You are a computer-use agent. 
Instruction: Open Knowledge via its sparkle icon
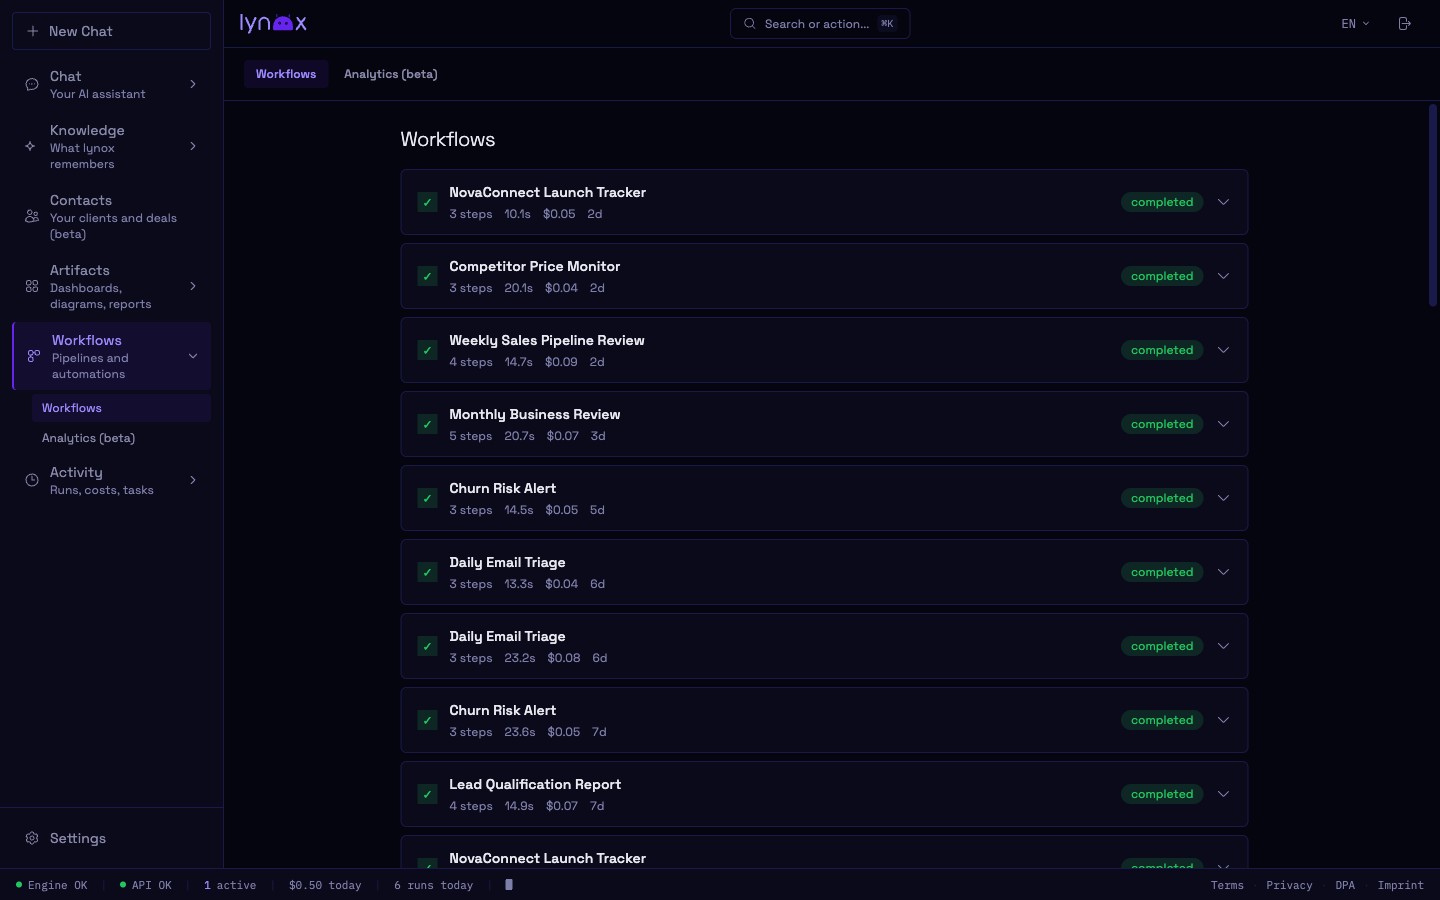click(31, 146)
